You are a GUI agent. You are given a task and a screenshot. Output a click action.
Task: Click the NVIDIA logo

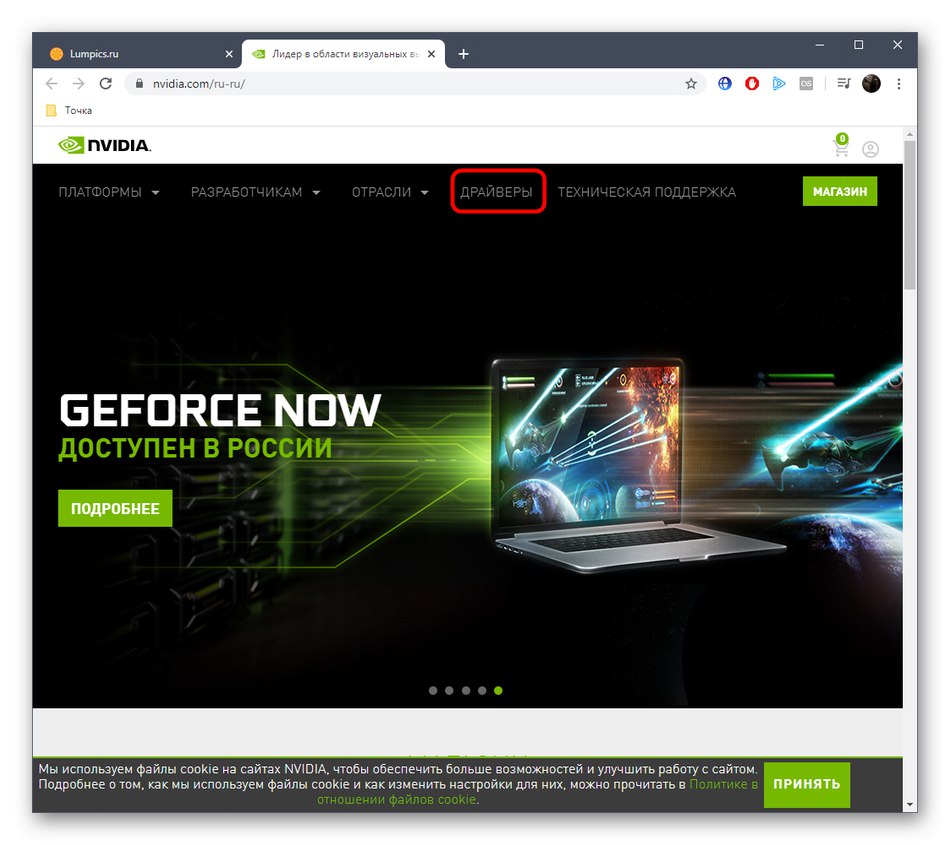coord(105,145)
